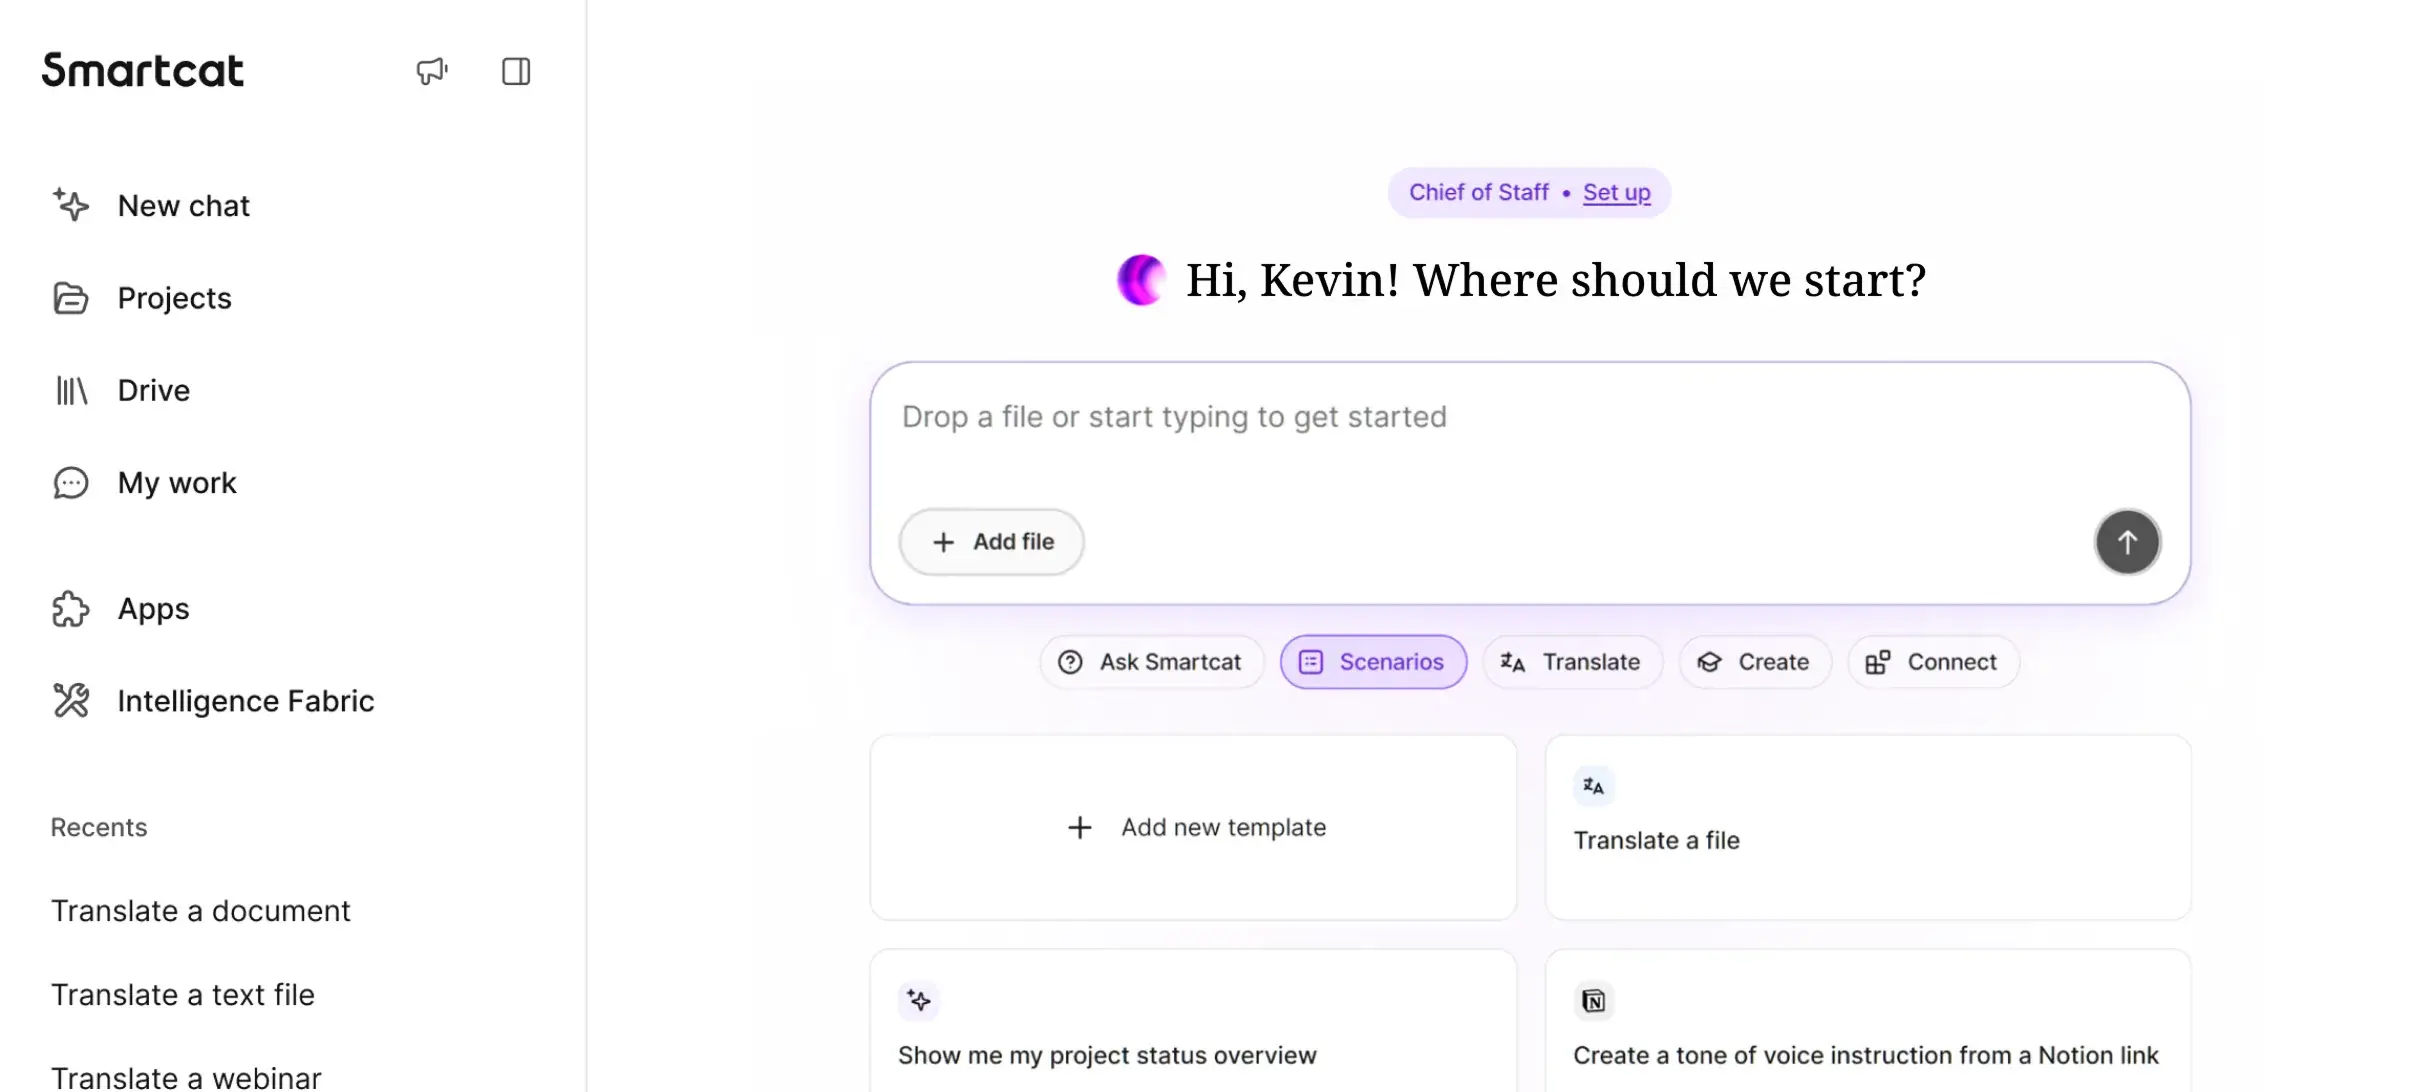
Task: Click the megaphone announcements icon
Action: click(432, 71)
